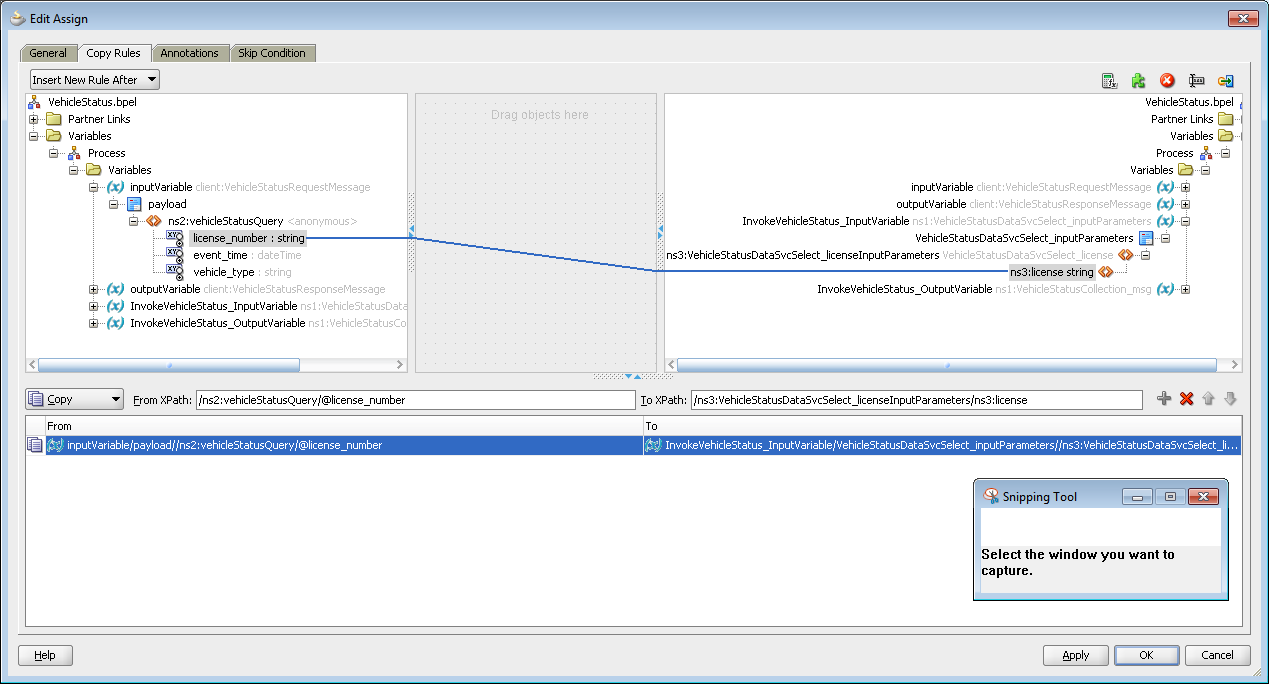Select the Copy Rules tab
This screenshot has width=1269, height=684.
[x=113, y=52]
